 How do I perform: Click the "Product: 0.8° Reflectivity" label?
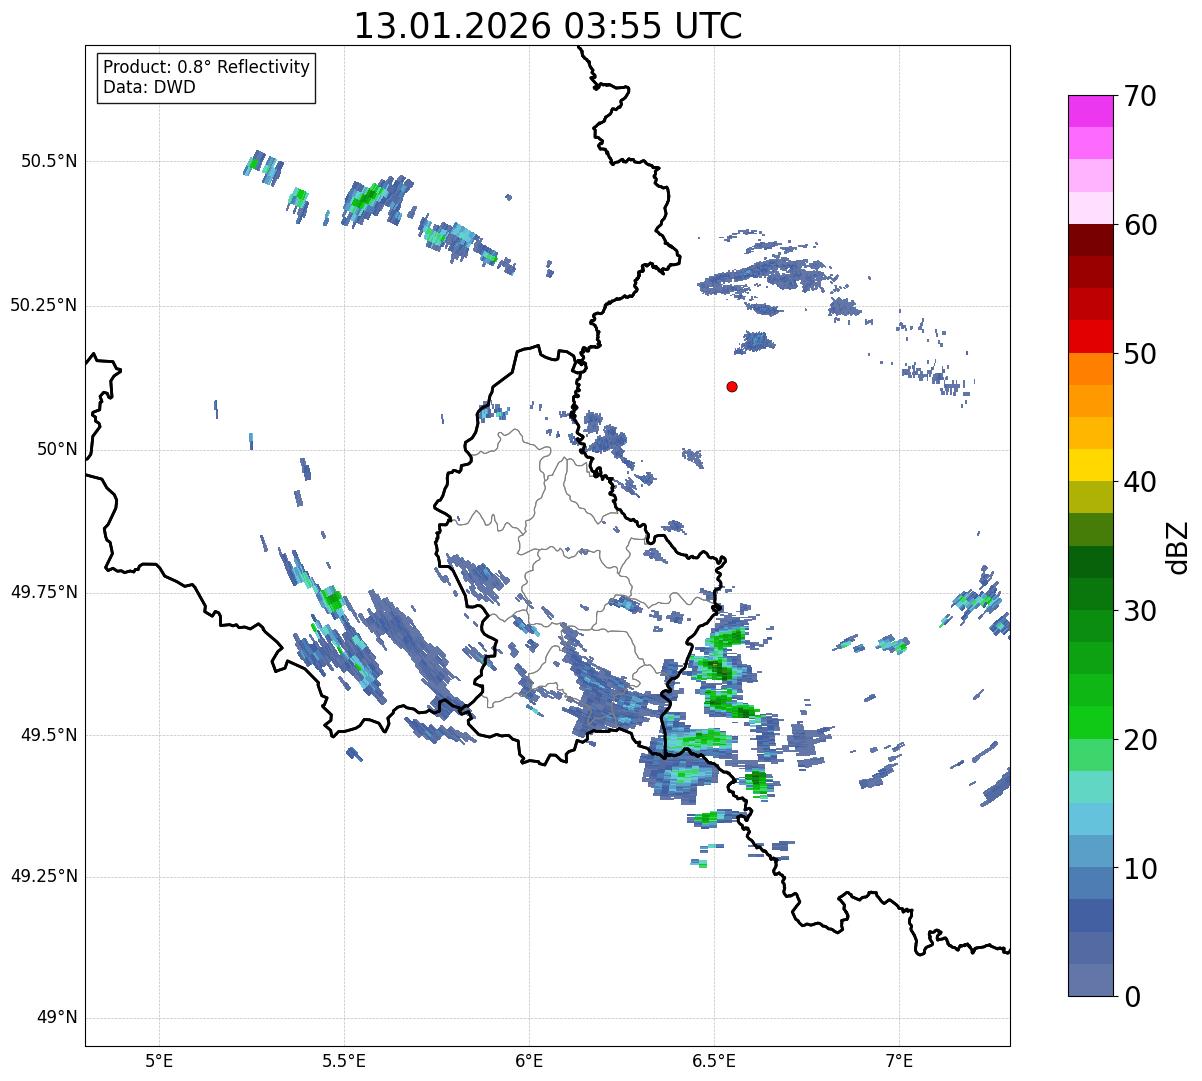pos(207,67)
